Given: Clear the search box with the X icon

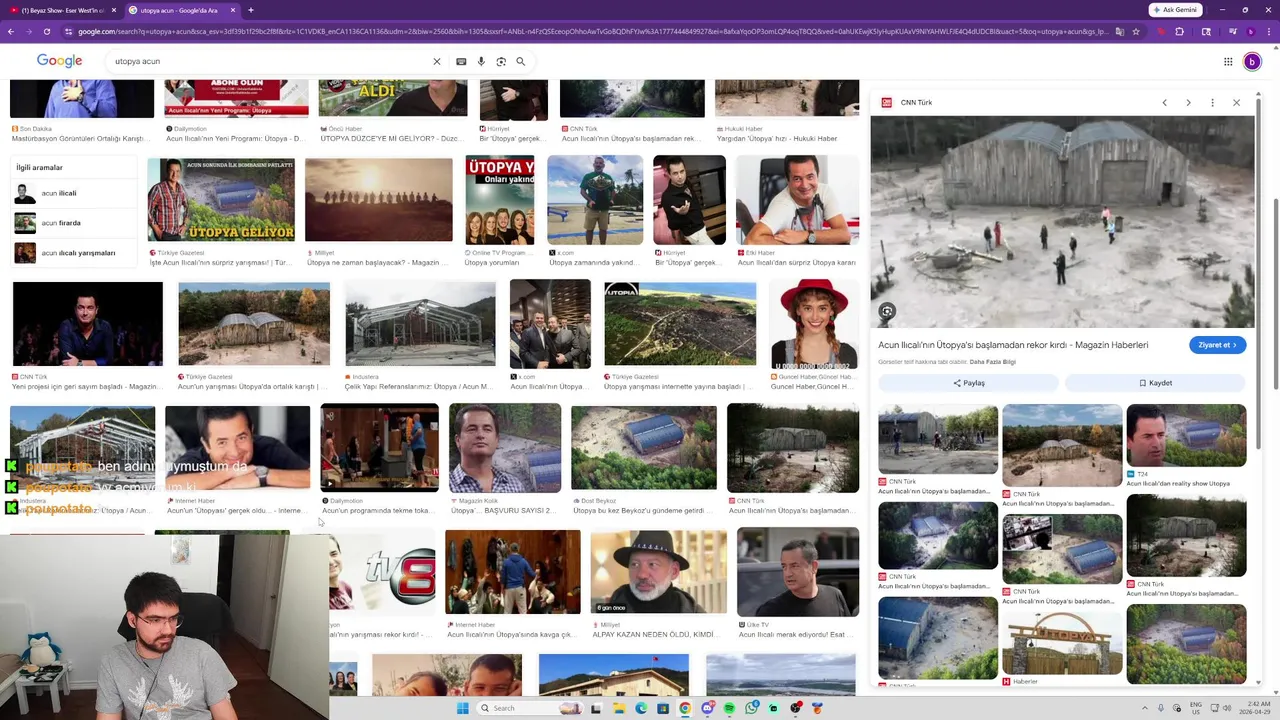Looking at the screenshot, I should tap(436, 62).
